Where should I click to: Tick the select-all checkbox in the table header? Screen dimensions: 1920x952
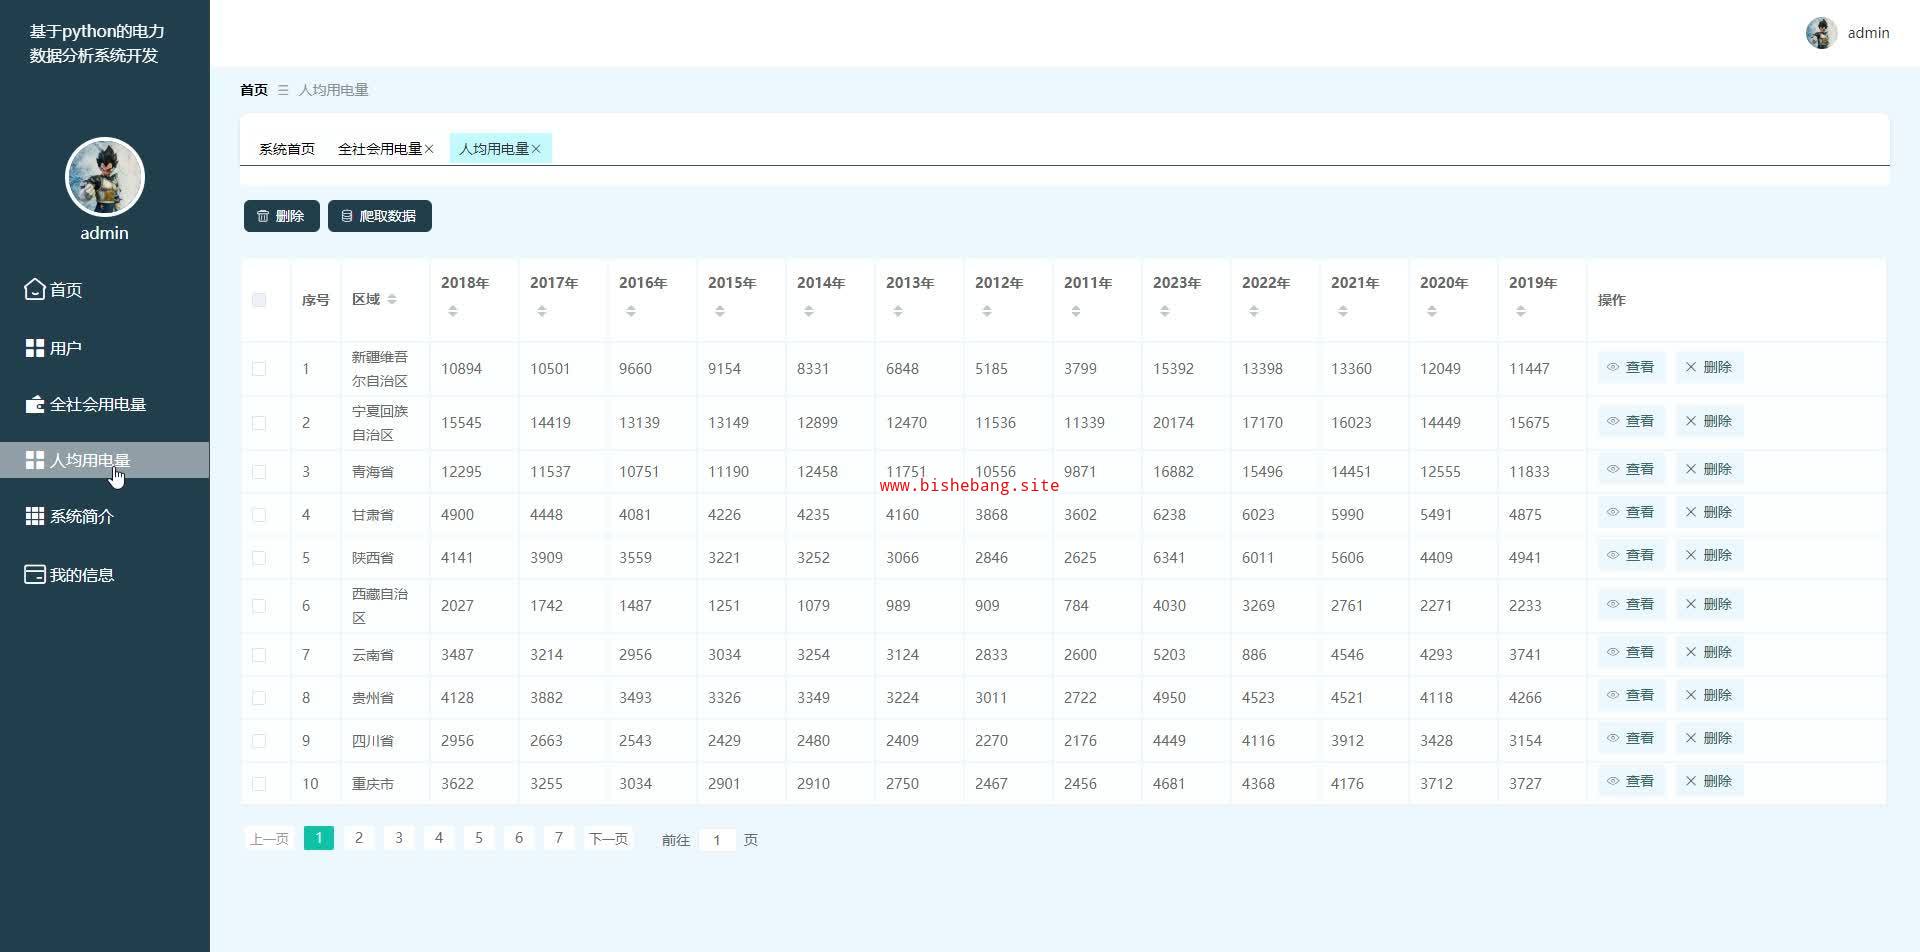pos(259,300)
